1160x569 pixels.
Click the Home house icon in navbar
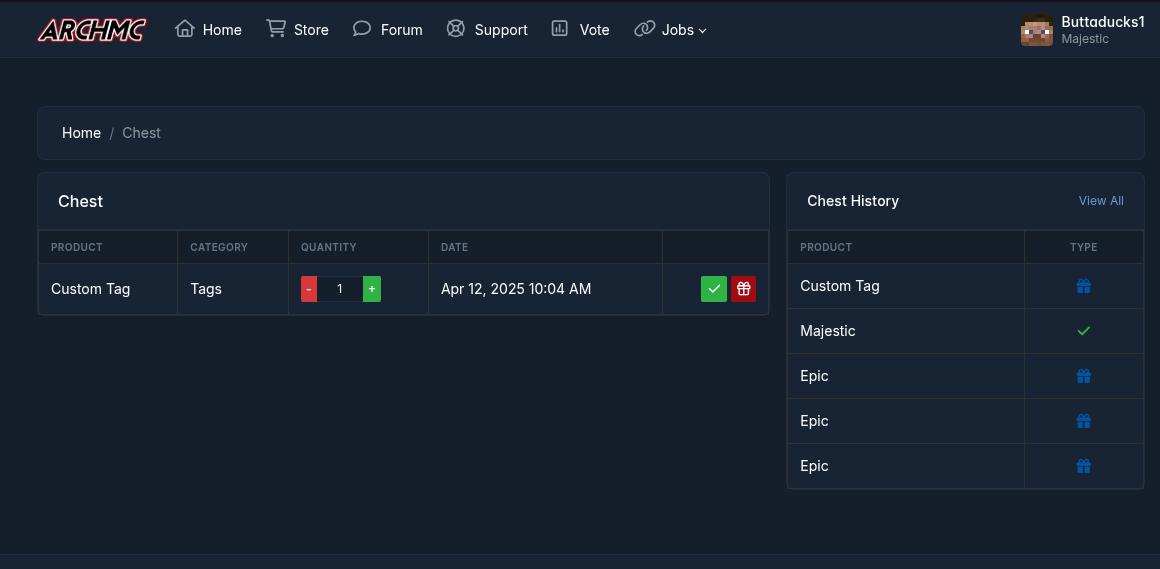pos(184,29)
